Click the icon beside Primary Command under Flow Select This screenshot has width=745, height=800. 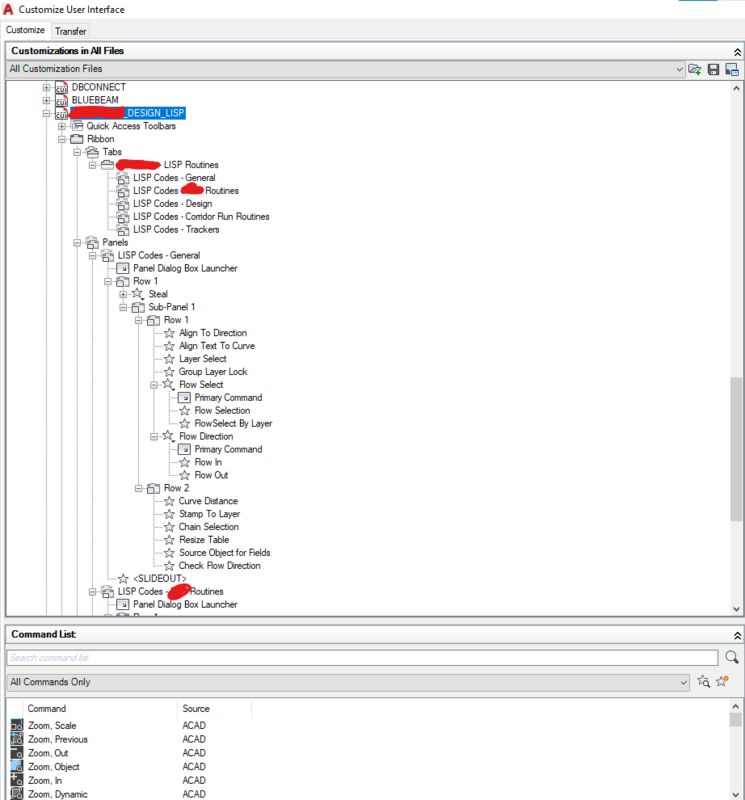tap(184, 398)
